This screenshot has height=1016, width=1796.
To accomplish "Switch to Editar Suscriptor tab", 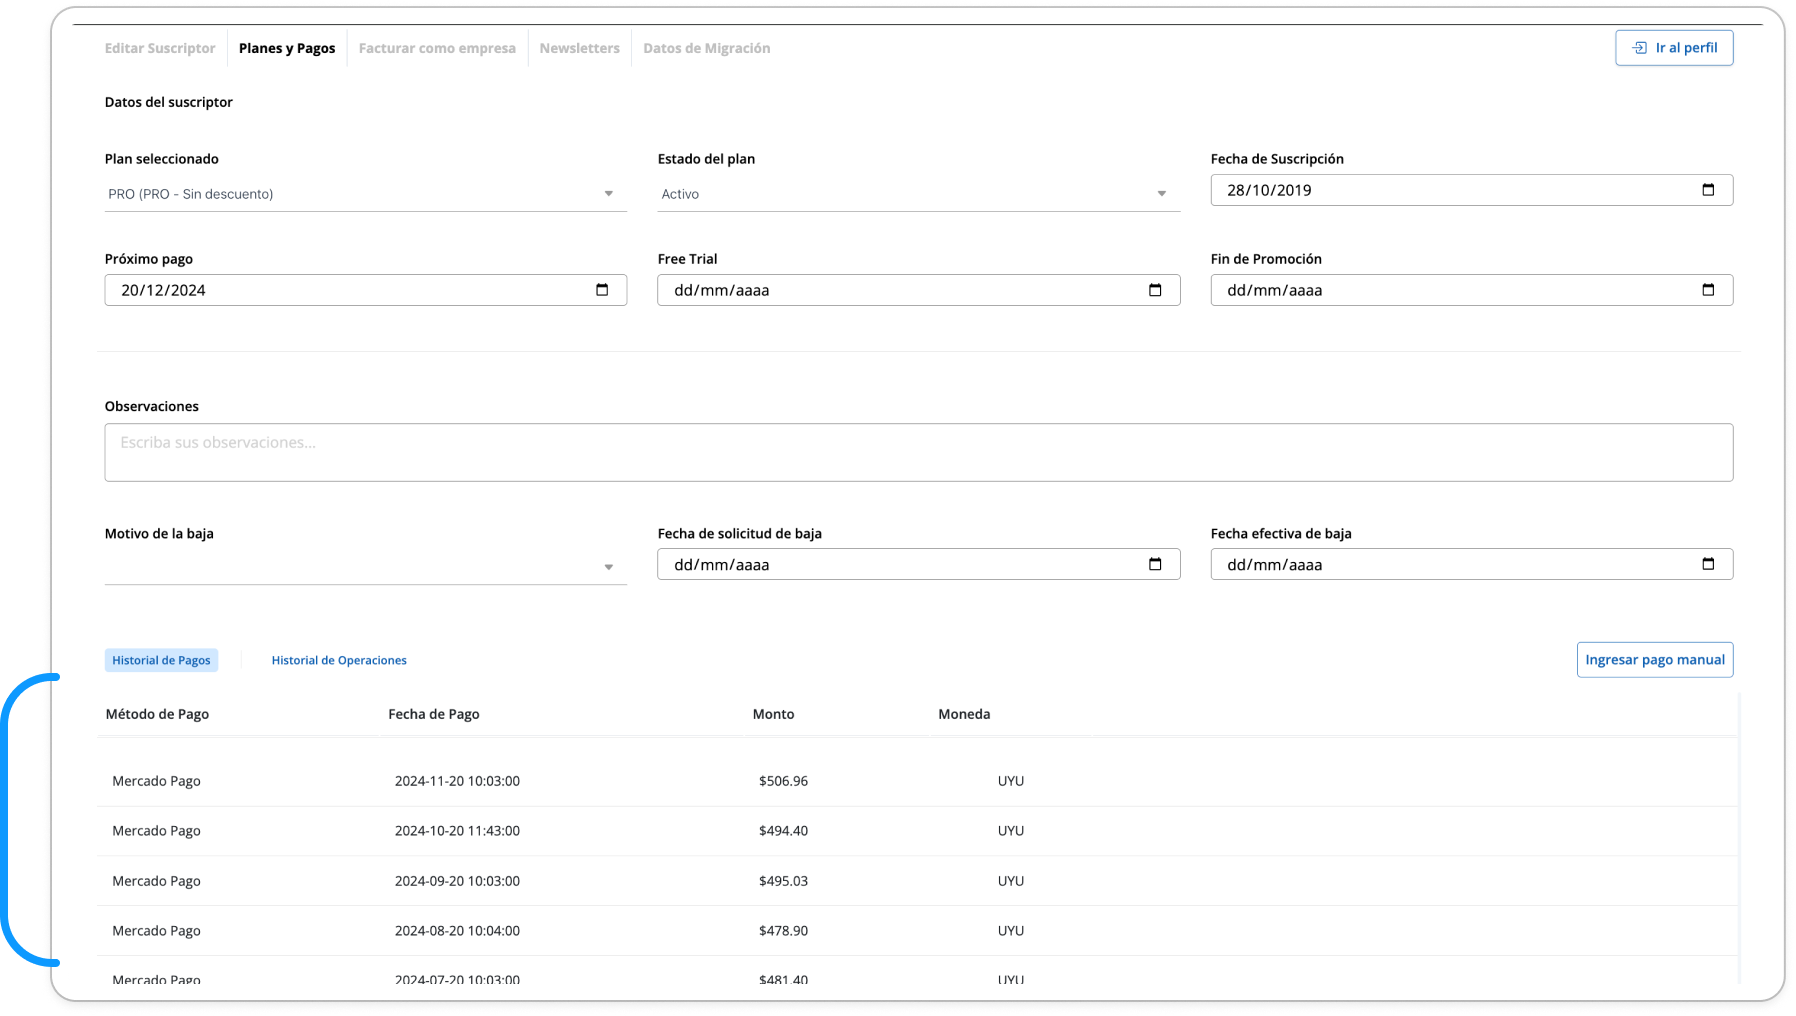I will coord(160,48).
